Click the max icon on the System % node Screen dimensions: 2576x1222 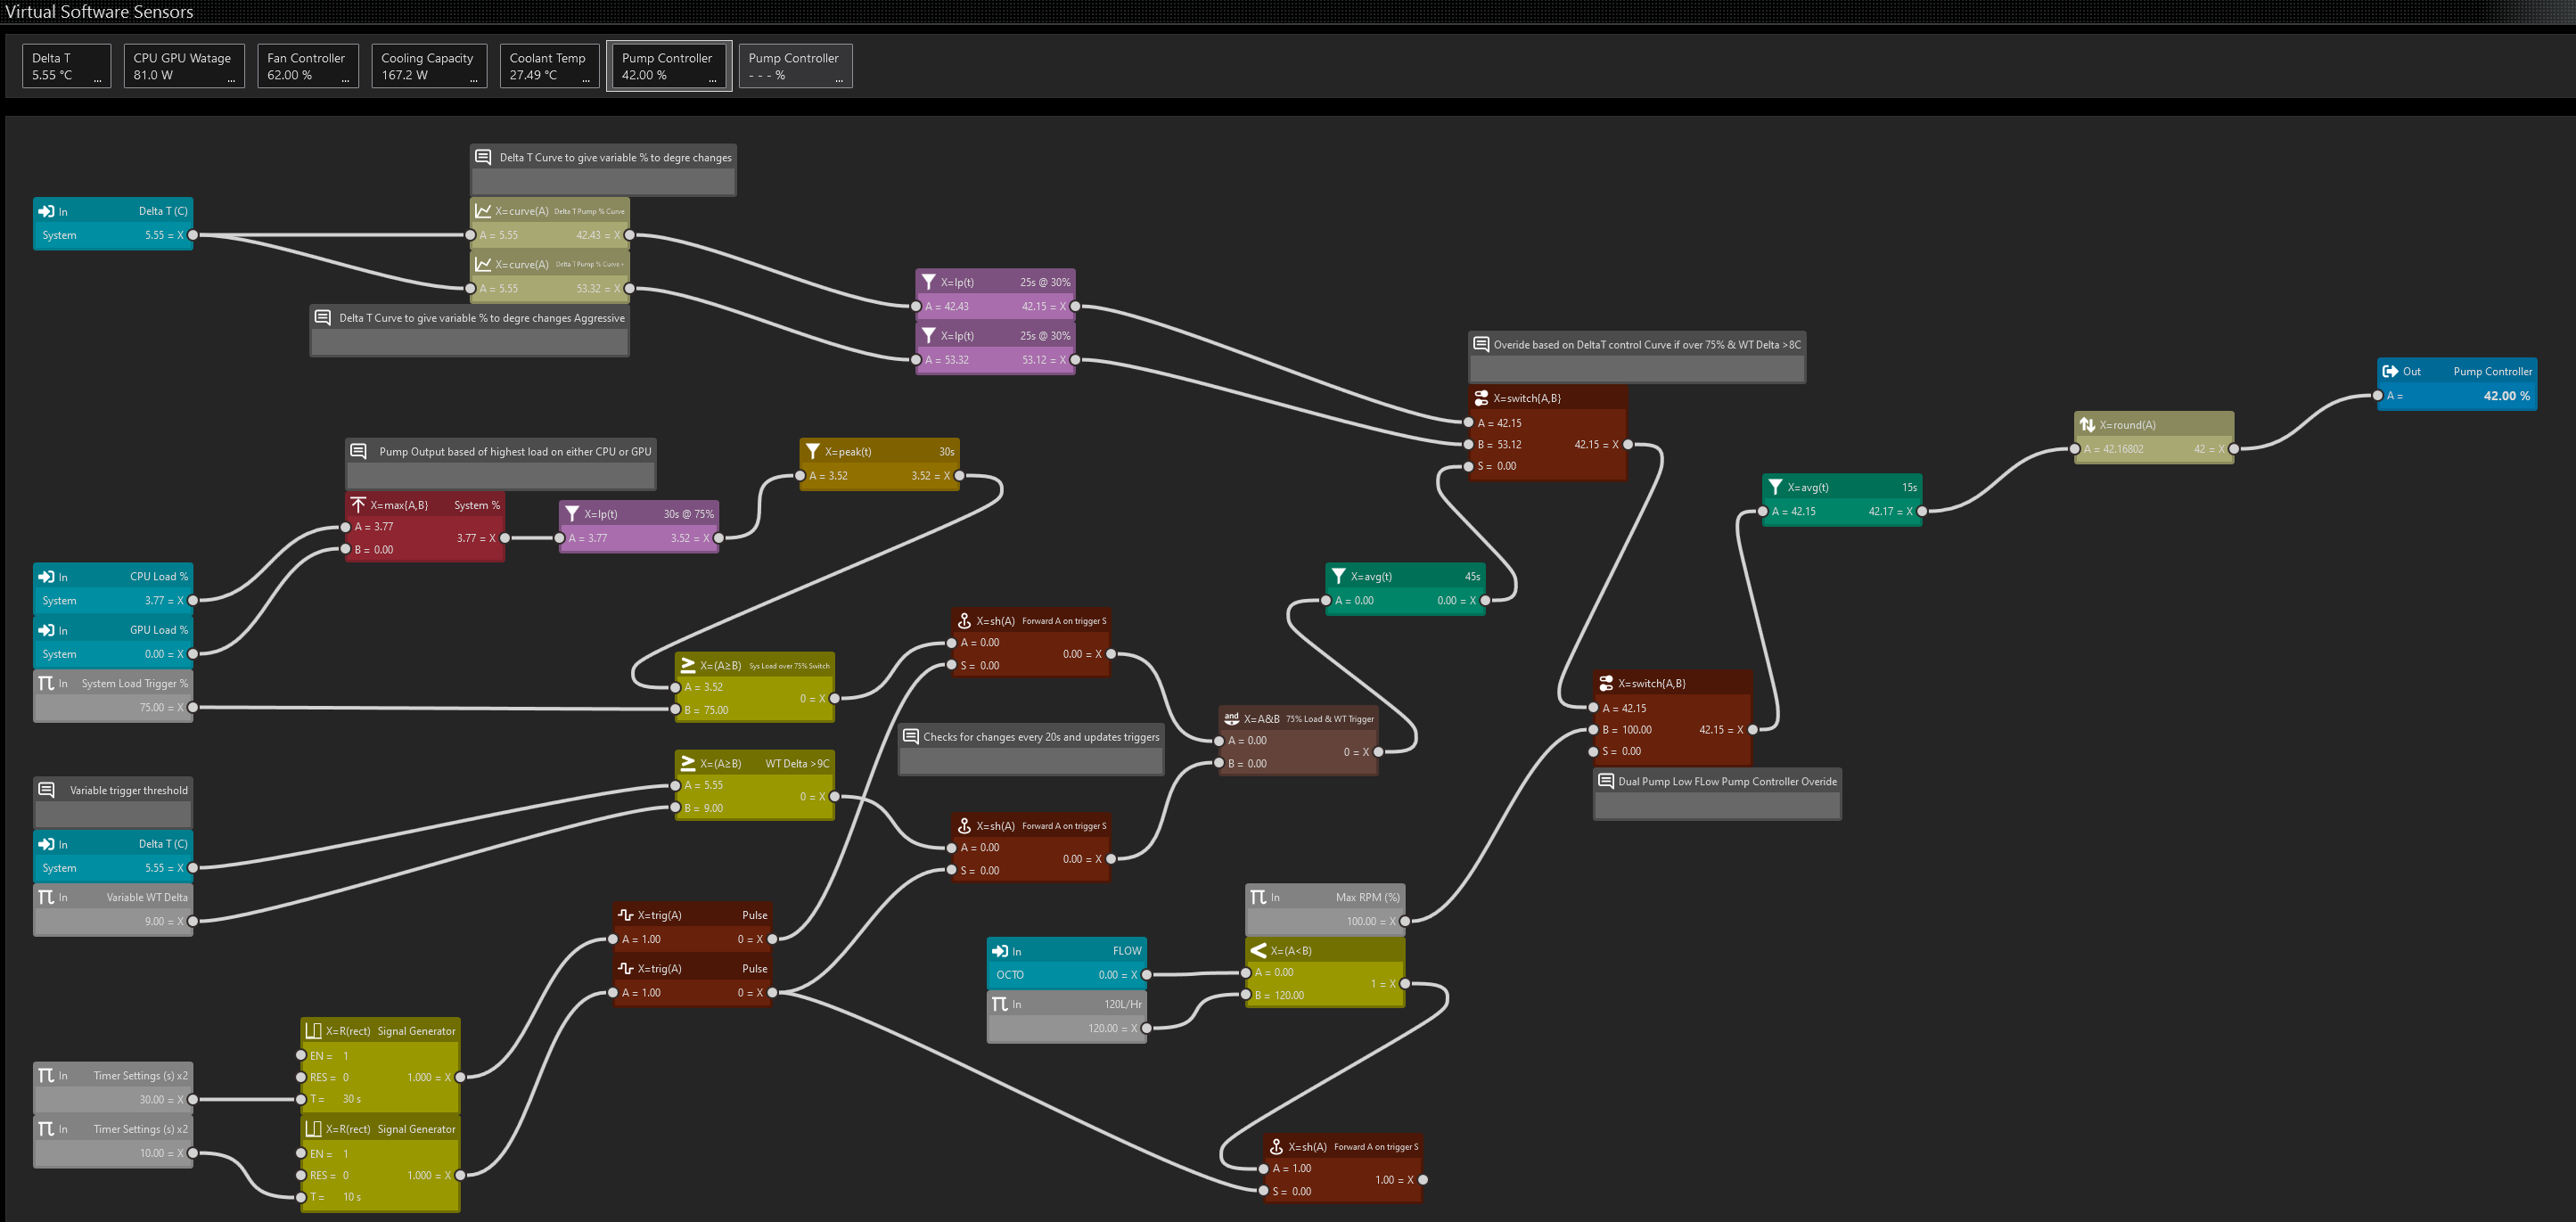[358, 505]
